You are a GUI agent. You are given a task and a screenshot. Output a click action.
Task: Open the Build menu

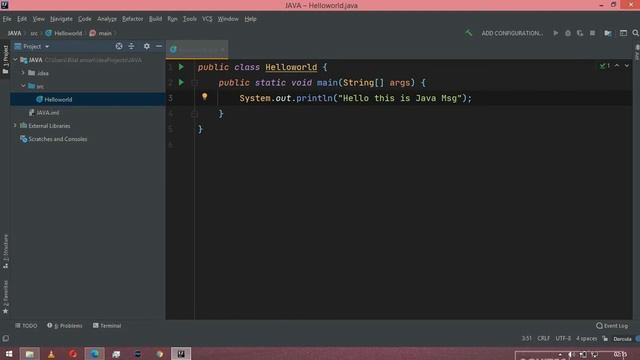pos(155,19)
